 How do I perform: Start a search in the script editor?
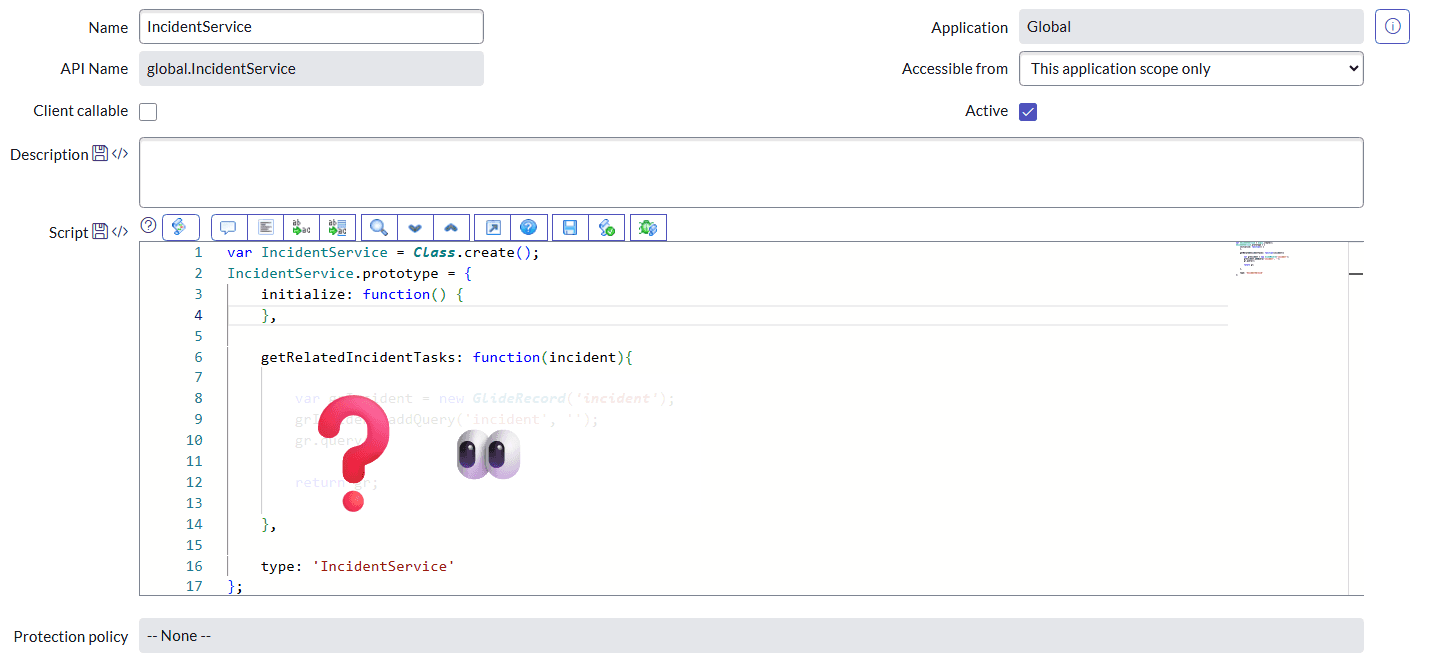[378, 227]
